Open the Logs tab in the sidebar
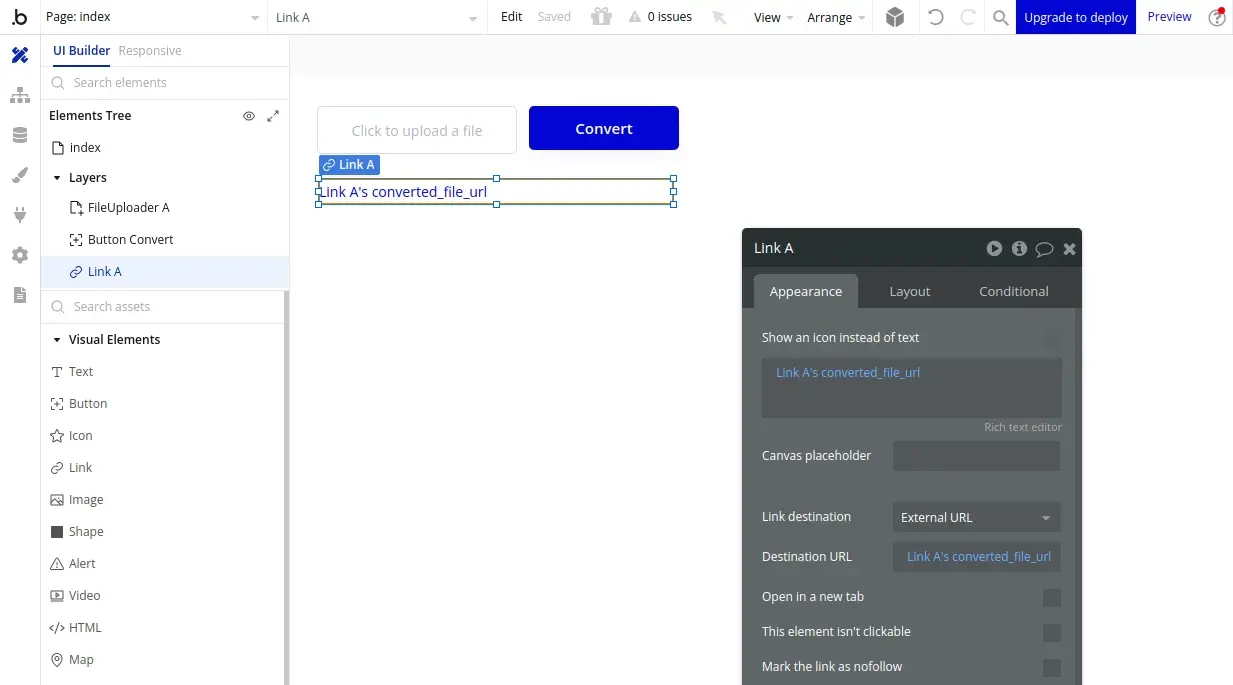The width and height of the screenshot is (1233, 685). [19, 295]
